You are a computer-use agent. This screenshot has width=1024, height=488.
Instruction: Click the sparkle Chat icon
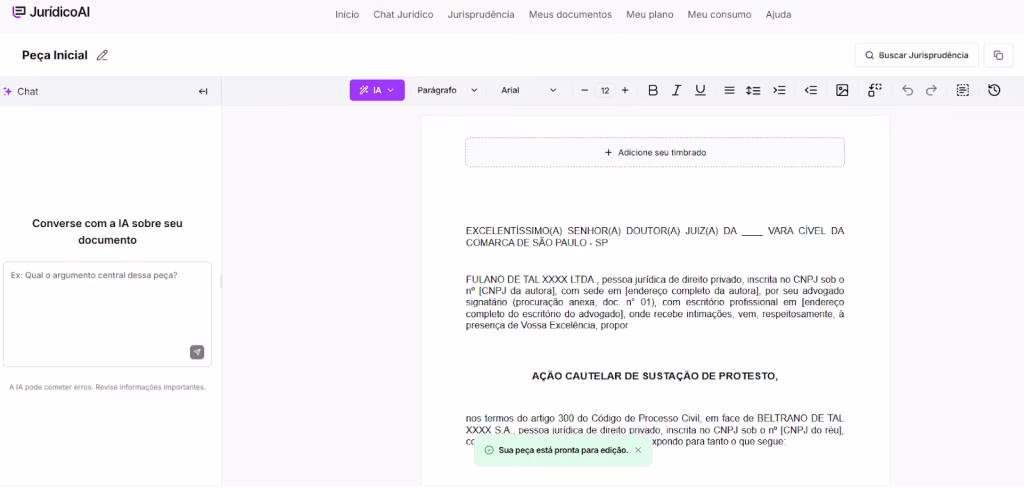[x=8, y=91]
